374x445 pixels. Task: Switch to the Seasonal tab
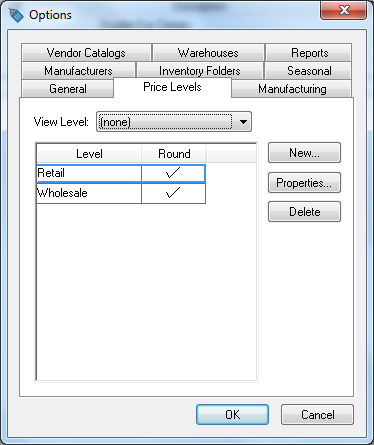[308, 70]
